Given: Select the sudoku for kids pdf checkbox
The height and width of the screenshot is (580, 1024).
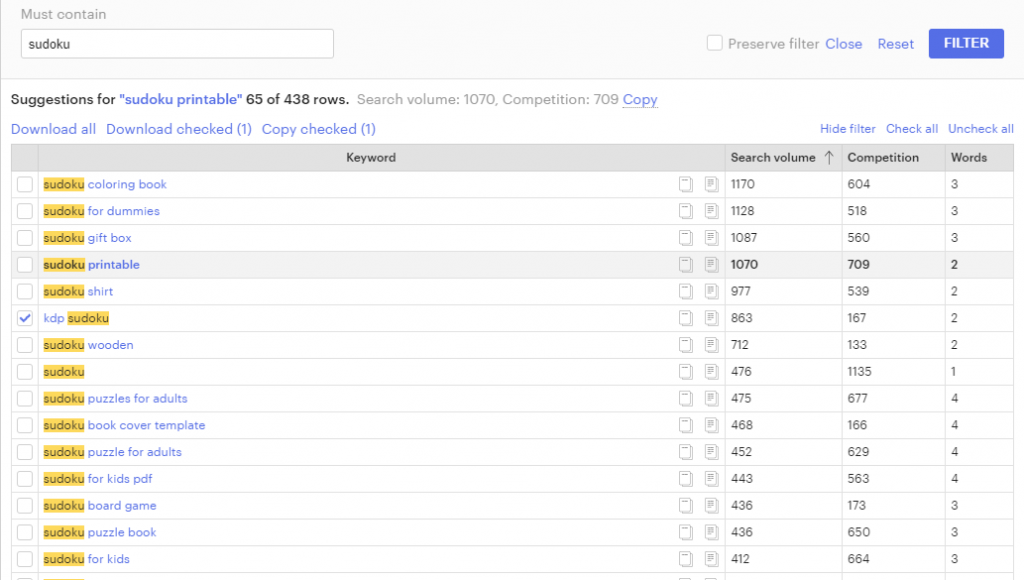Looking at the screenshot, I should [25, 479].
